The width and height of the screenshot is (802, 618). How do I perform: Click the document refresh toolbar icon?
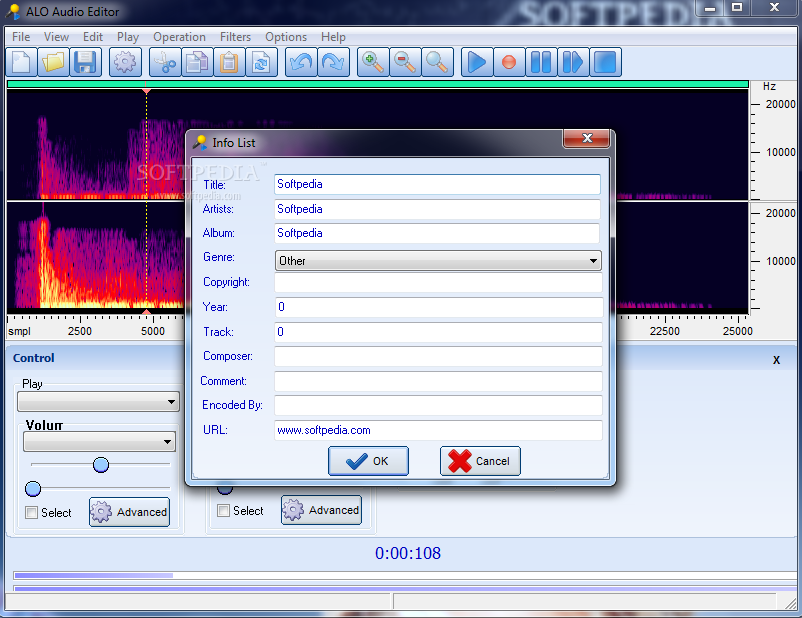pos(261,62)
